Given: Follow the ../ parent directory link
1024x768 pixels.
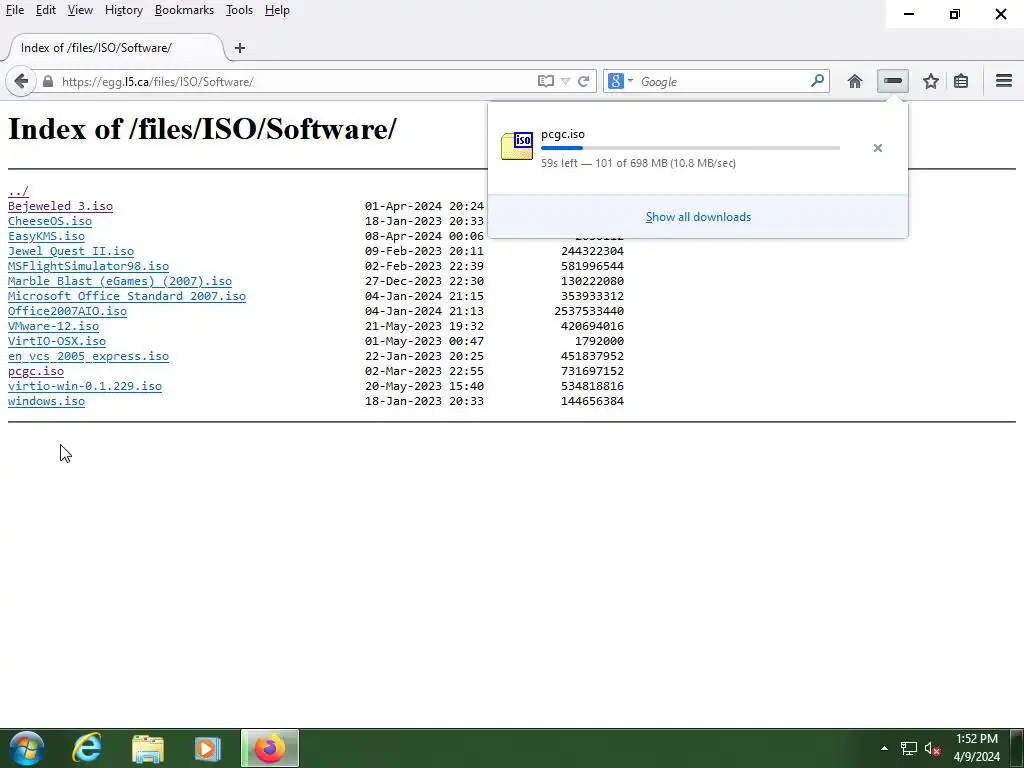Looking at the screenshot, I should point(18,191).
